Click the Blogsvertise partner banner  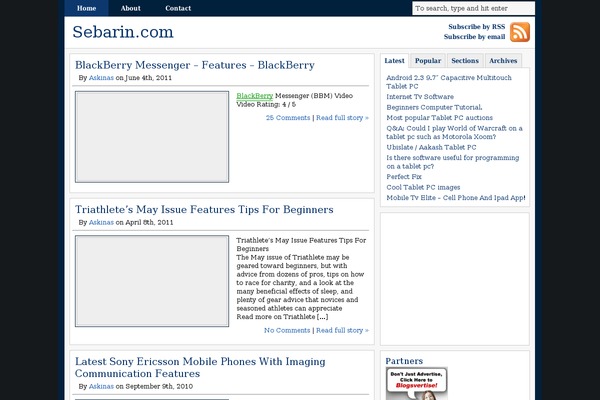coord(417,384)
